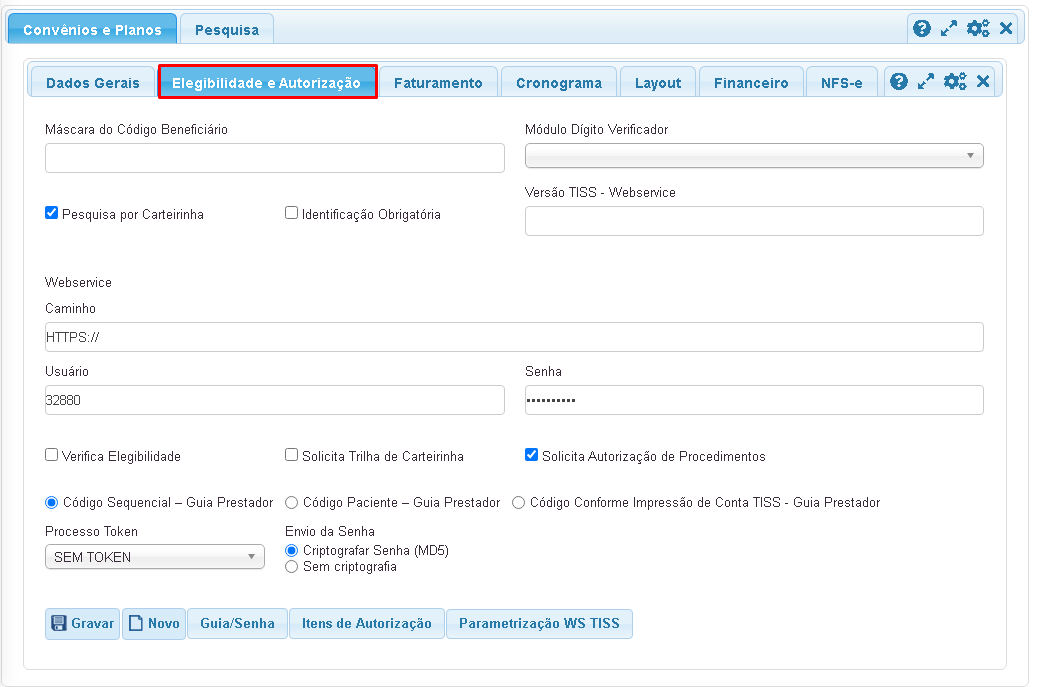
Task: Expand the outer panel with arrows icon
Action: 949,29
